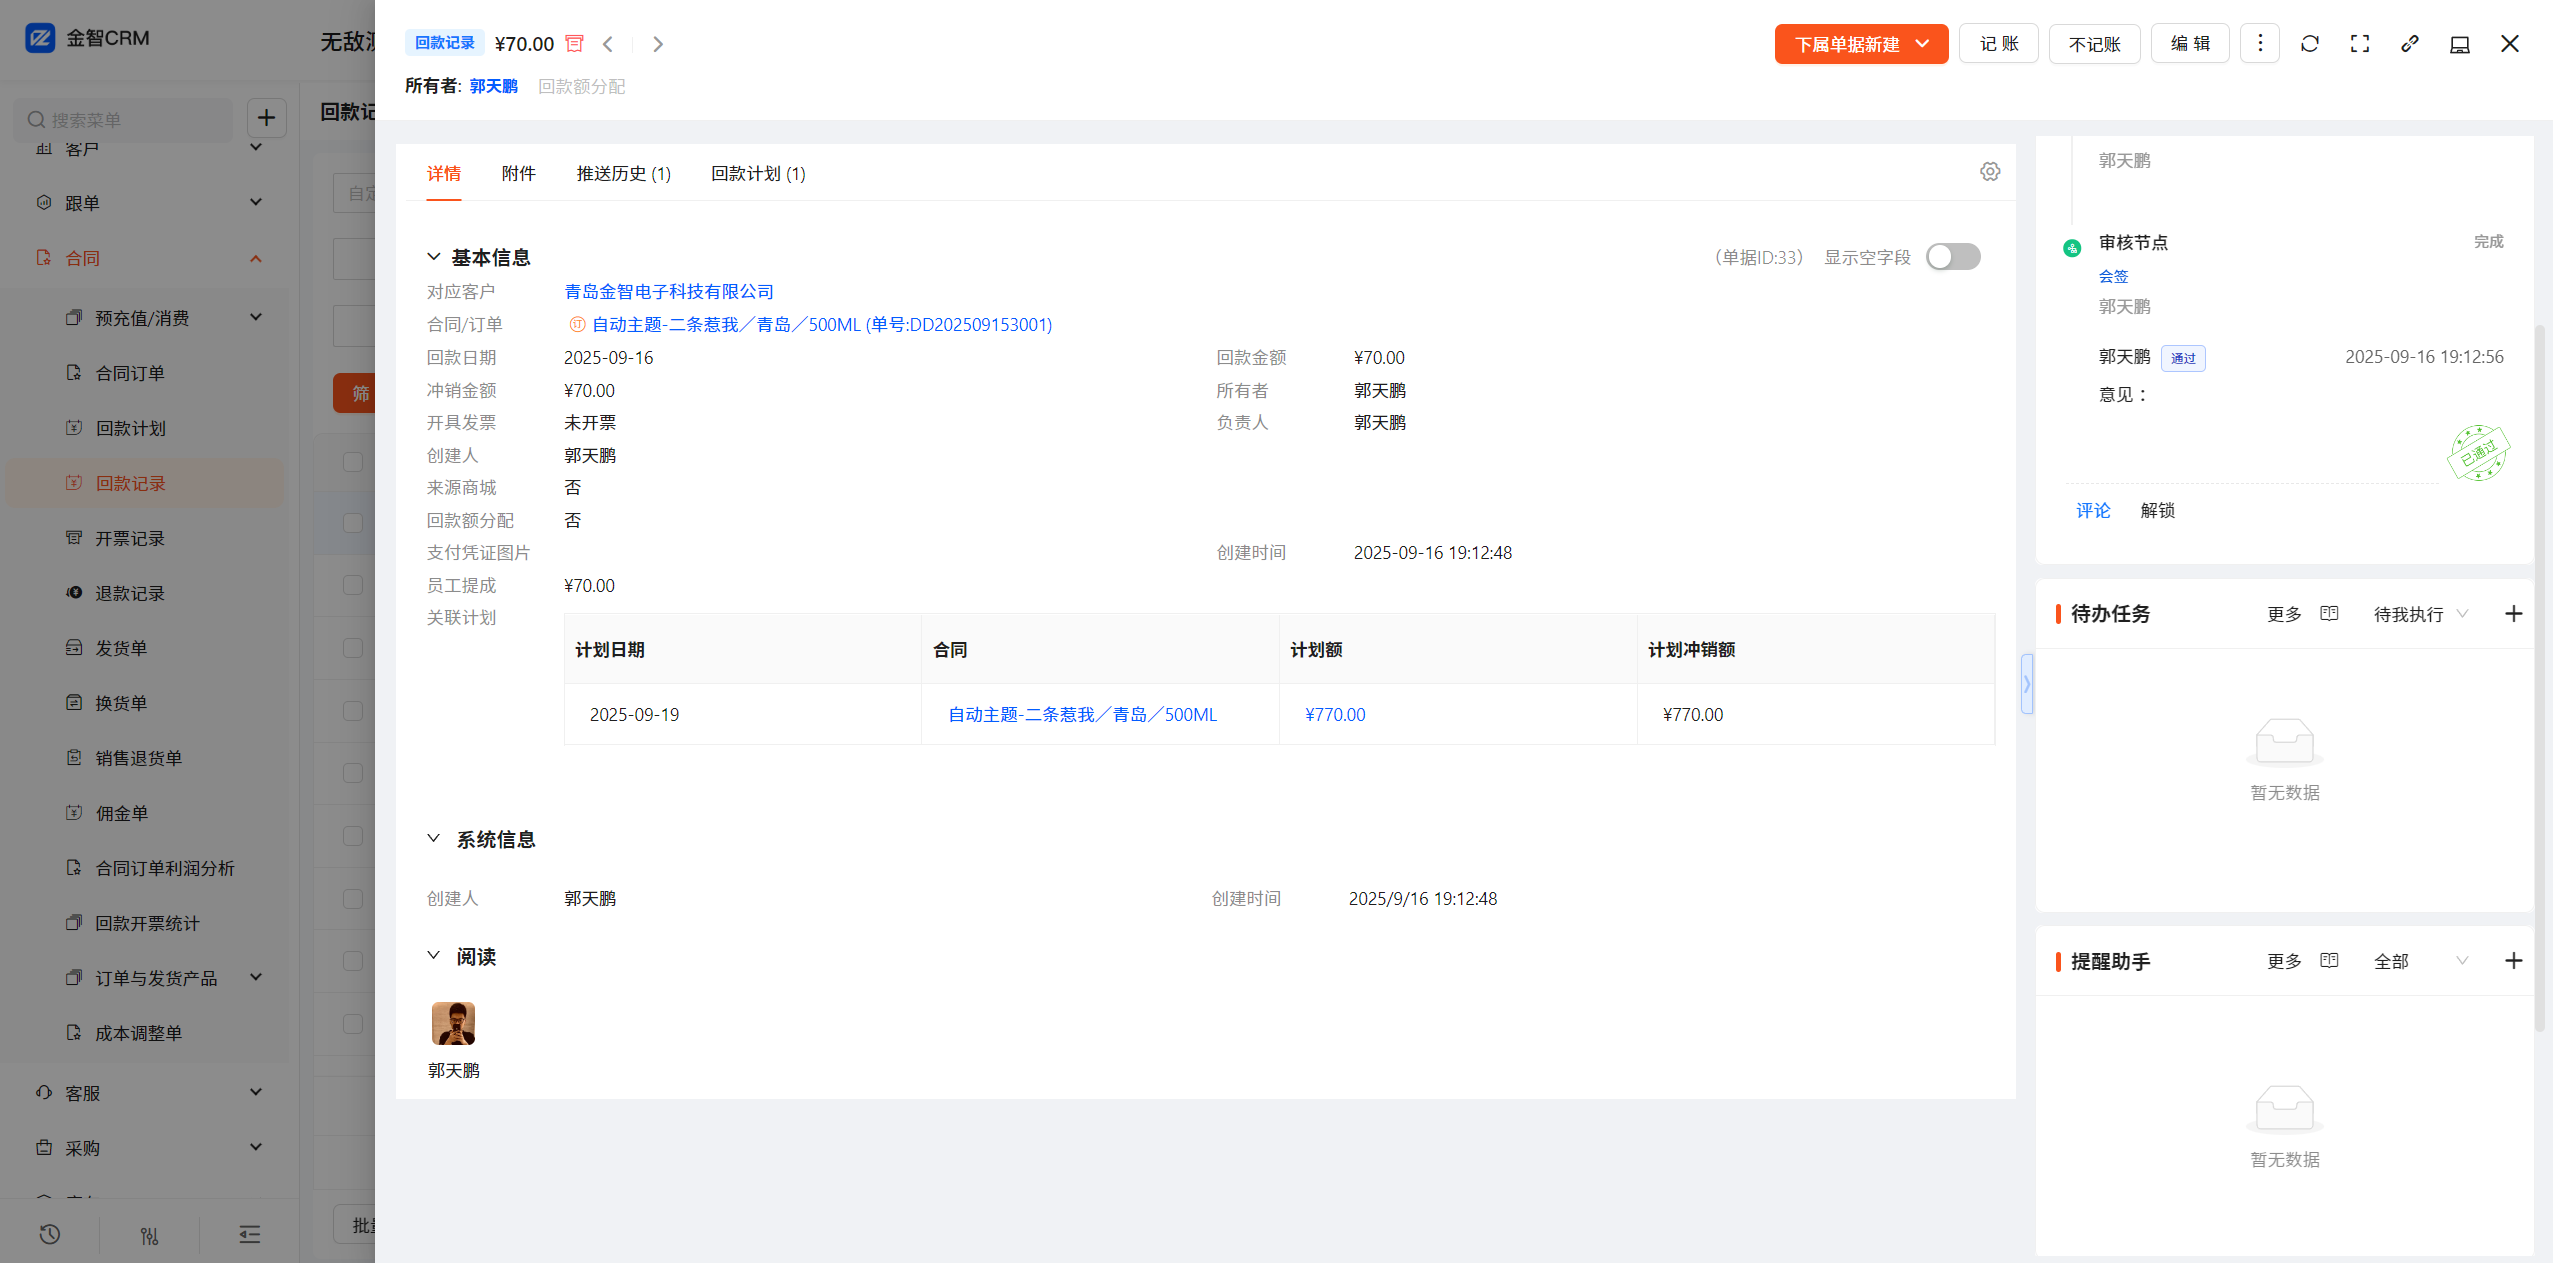Open the Qingdao Jinzhi customer link

tap(668, 292)
